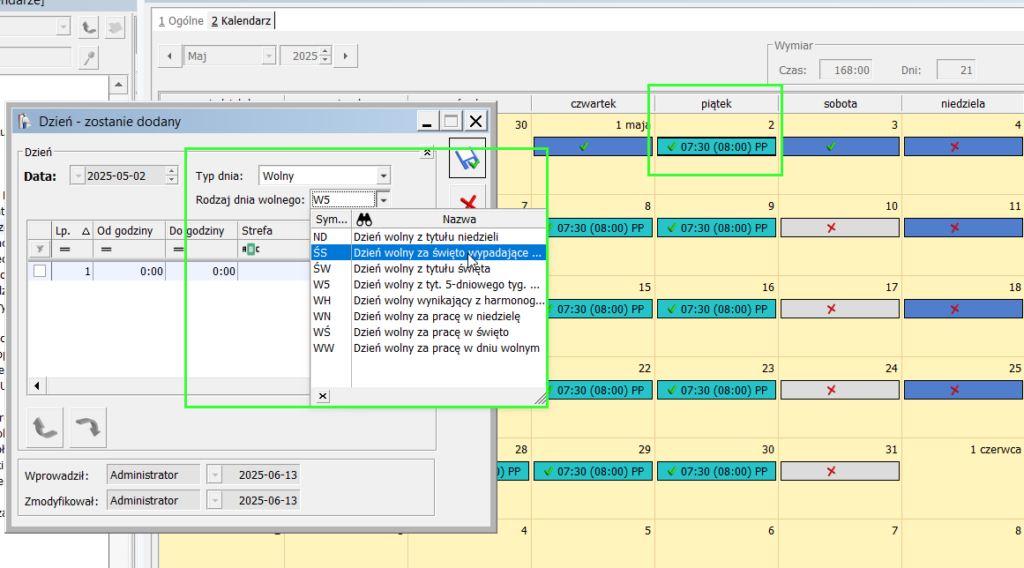Go to the previous month arrow
Viewport: 1024px width, 568px height.
[x=170, y=56]
